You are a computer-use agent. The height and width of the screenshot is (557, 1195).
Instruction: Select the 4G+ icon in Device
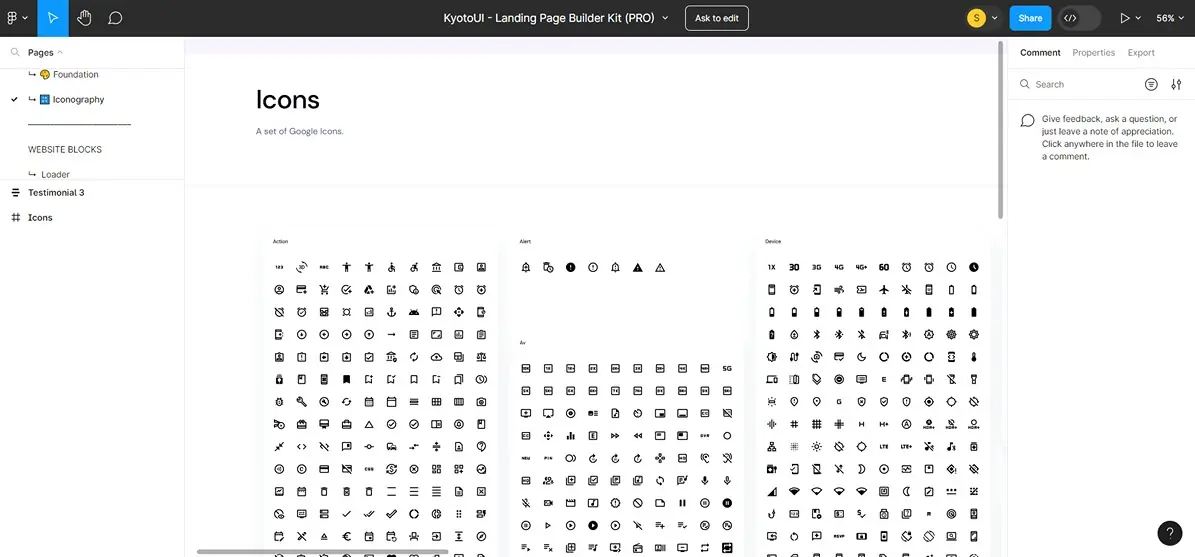click(x=861, y=267)
